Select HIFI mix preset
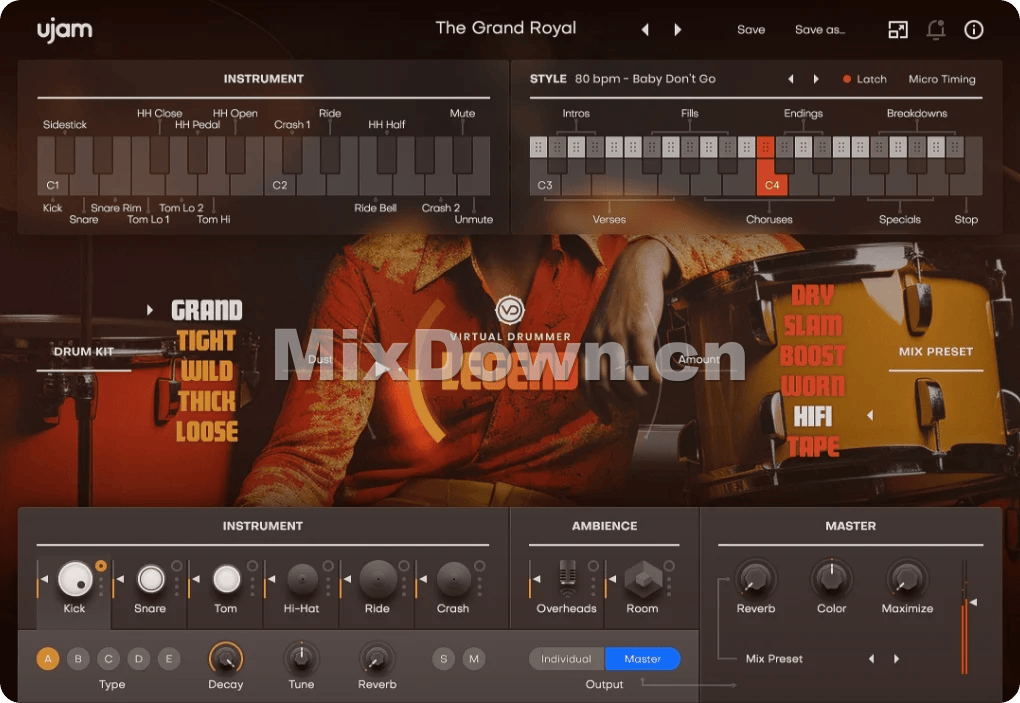1020x703 pixels. [812, 416]
